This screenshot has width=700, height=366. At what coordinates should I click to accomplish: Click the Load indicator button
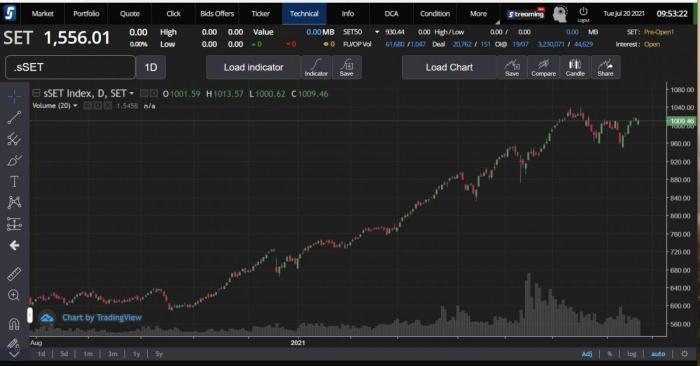253,67
